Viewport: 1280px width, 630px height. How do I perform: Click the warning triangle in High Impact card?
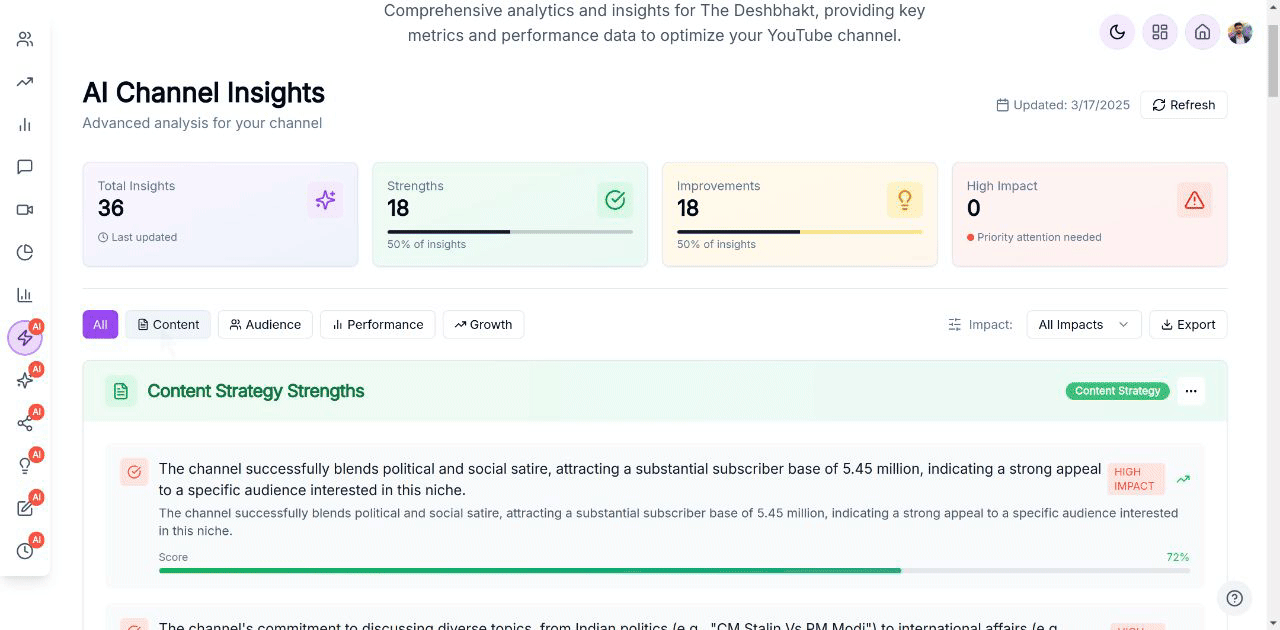click(x=1194, y=200)
